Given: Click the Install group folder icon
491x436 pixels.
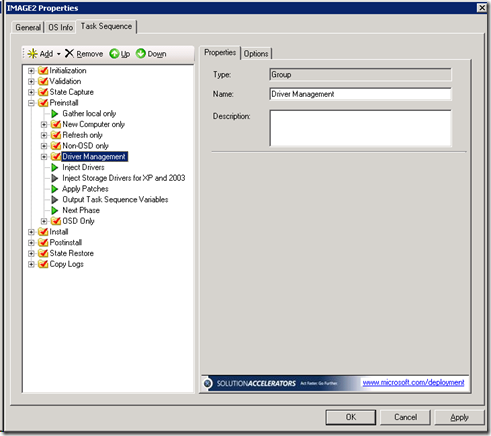Looking at the screenshot, I should (43, 232).
